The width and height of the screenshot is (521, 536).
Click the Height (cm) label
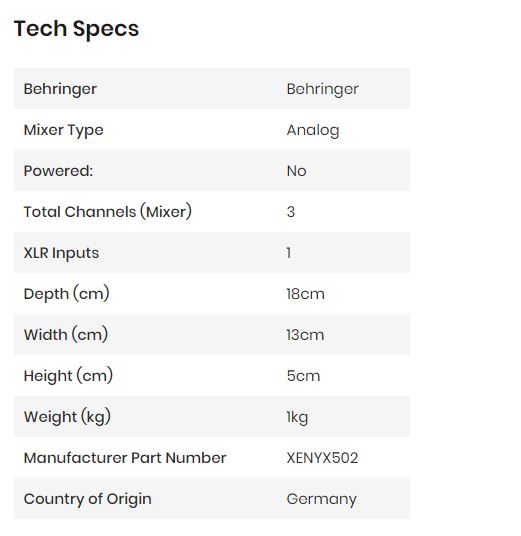click(x=68, y=376)
